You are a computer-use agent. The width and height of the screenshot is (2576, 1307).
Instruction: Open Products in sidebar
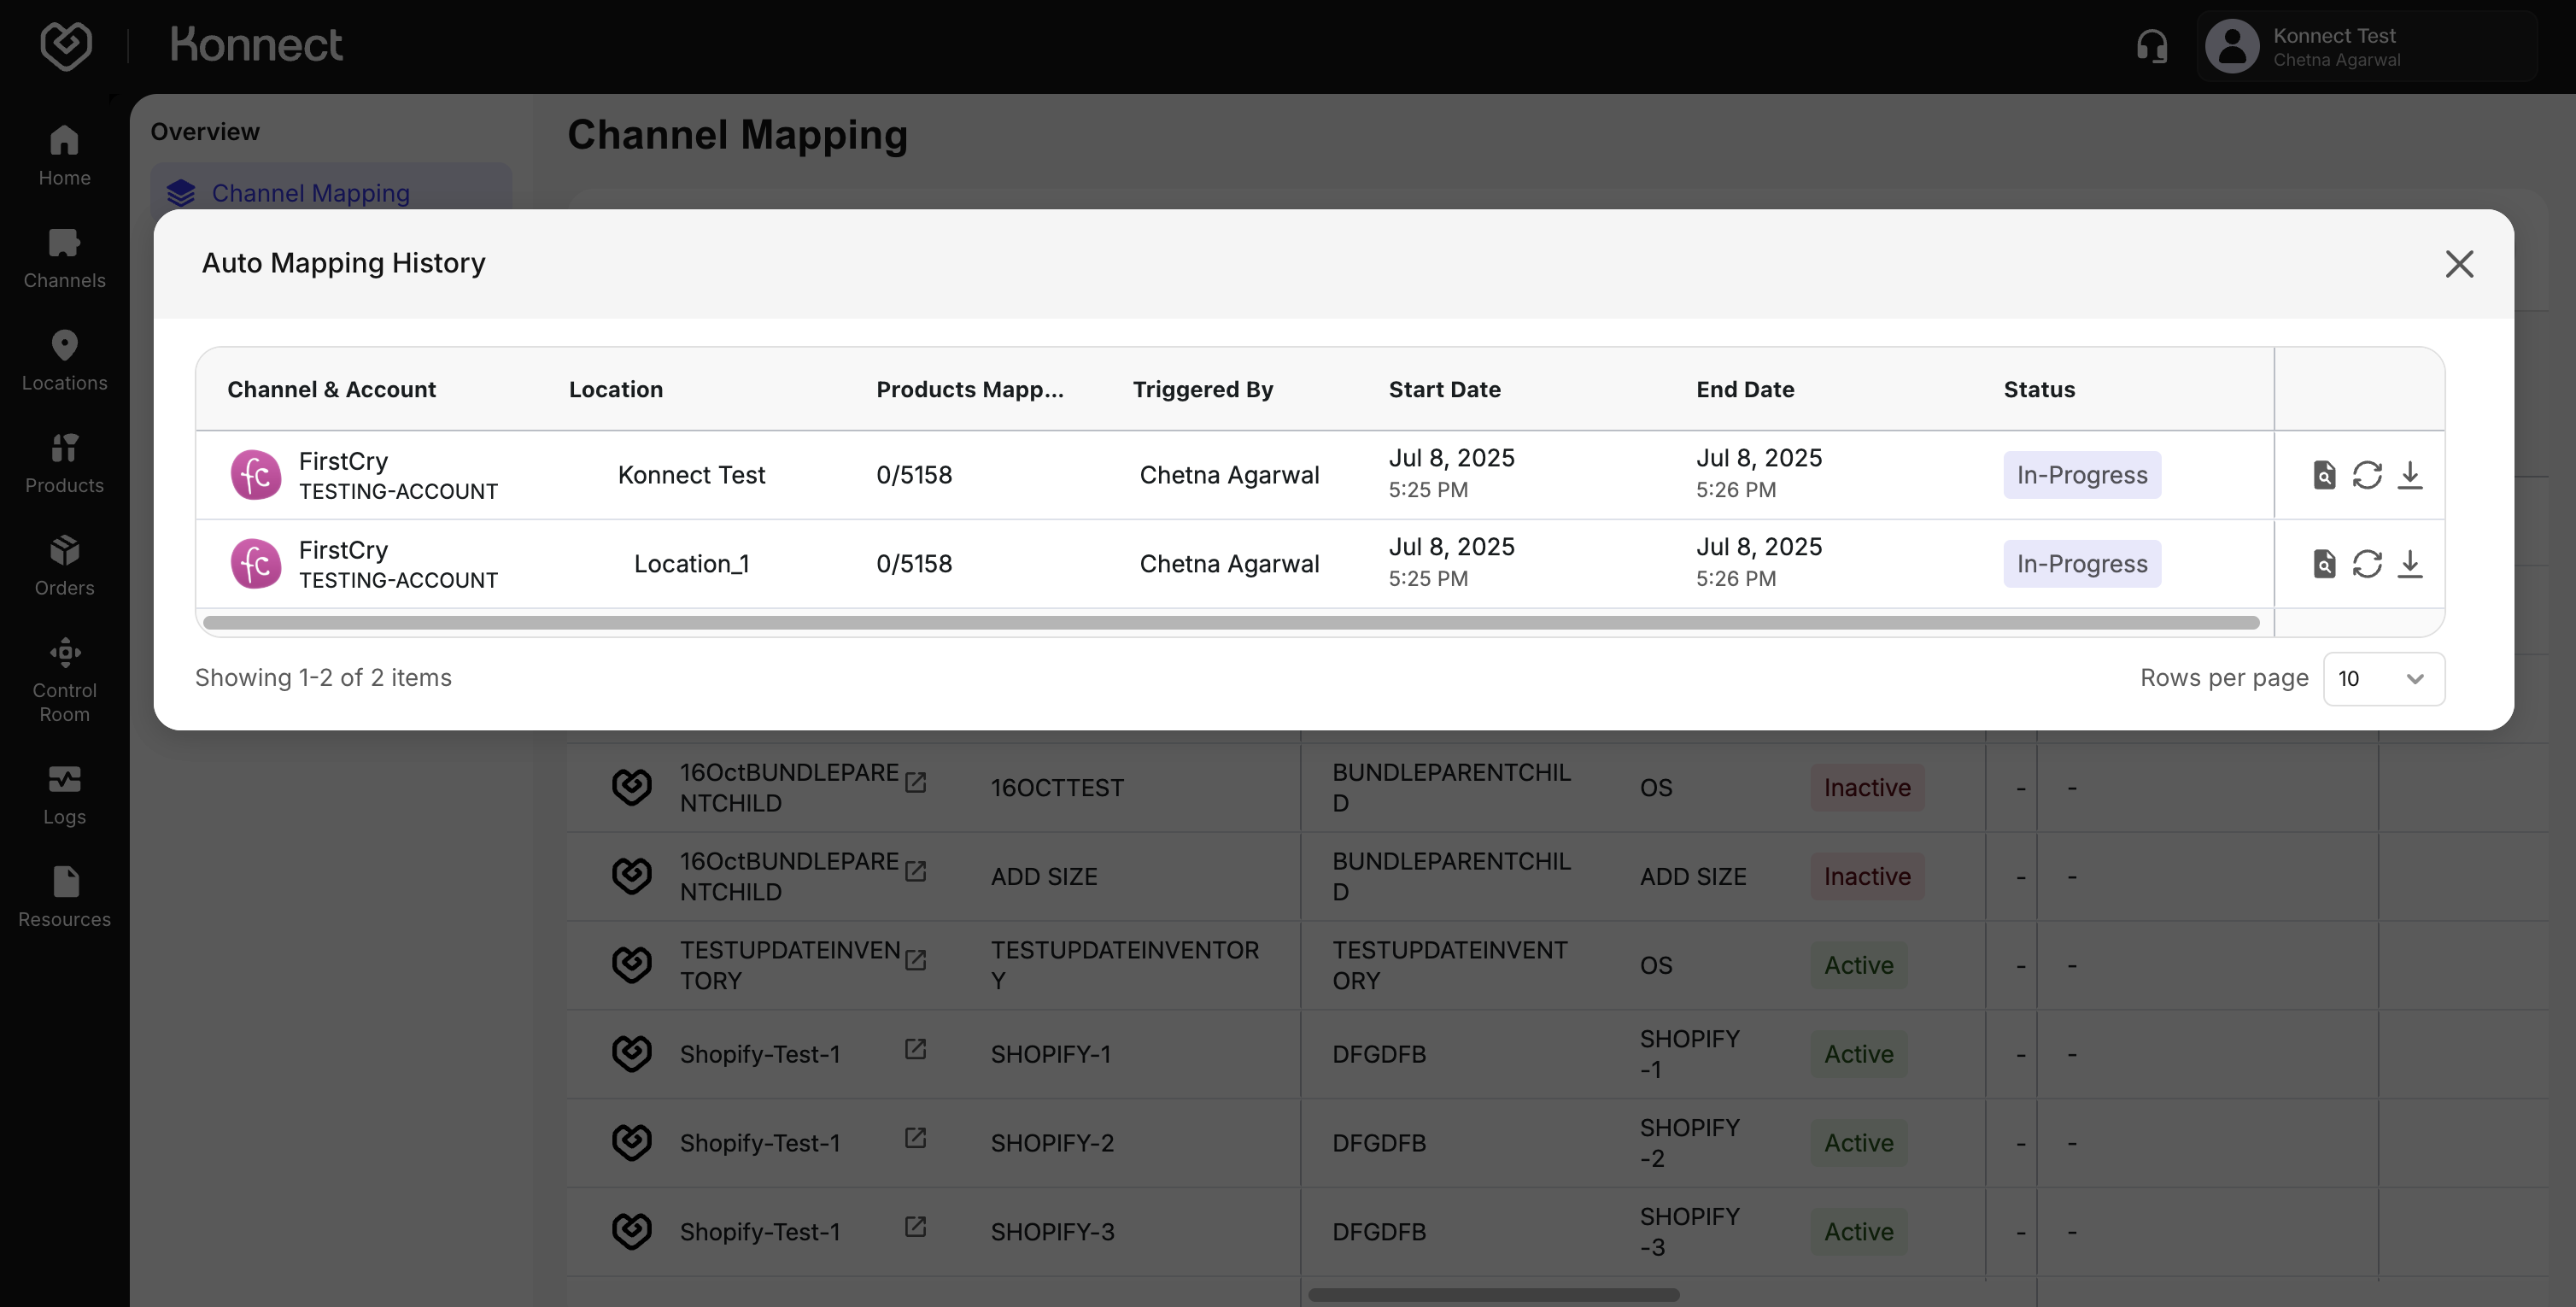click(x=64, y=464)
